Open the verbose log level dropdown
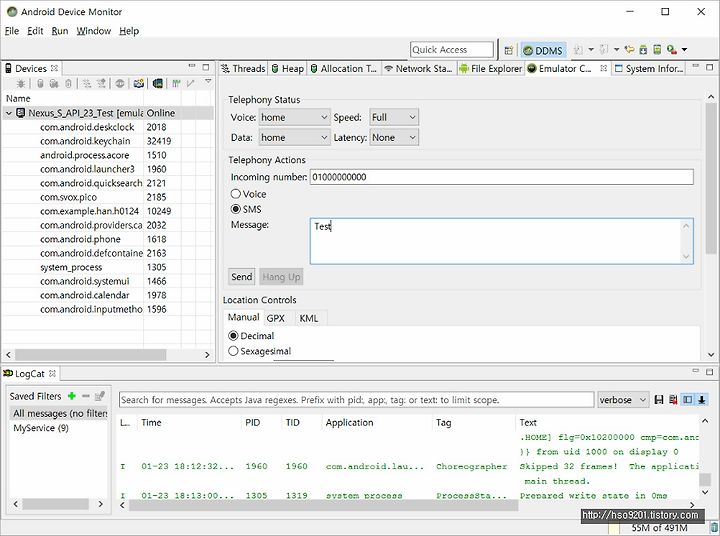The height and width of the screenshot is (536, 720). tap(623, 400)
